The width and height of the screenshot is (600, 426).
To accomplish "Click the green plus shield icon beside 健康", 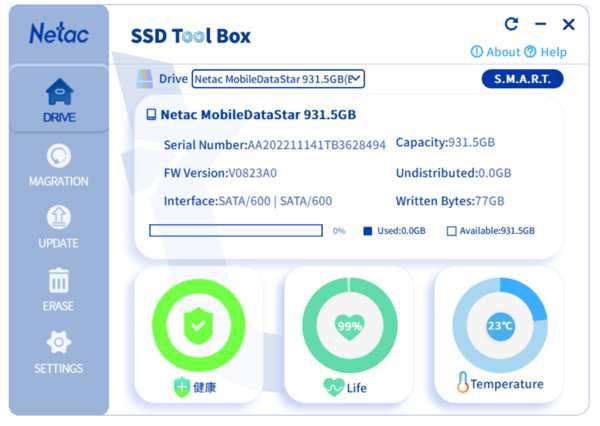I will (182, 387).
